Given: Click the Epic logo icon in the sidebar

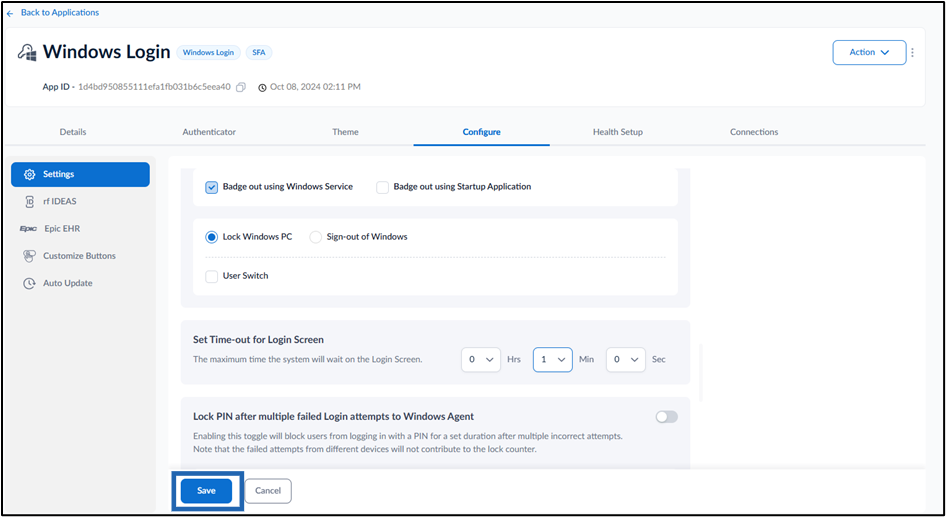Looking at the screenshot, I should (28, 229).
